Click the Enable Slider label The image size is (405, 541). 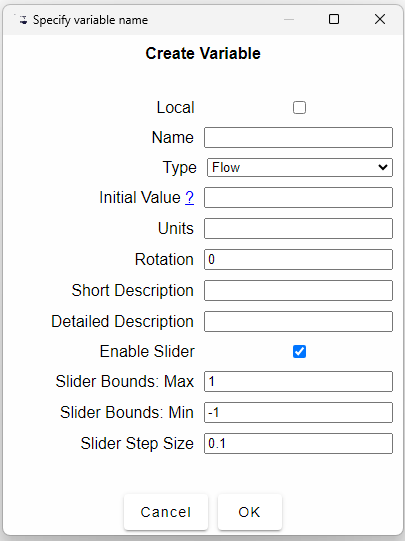coord(147,352)
